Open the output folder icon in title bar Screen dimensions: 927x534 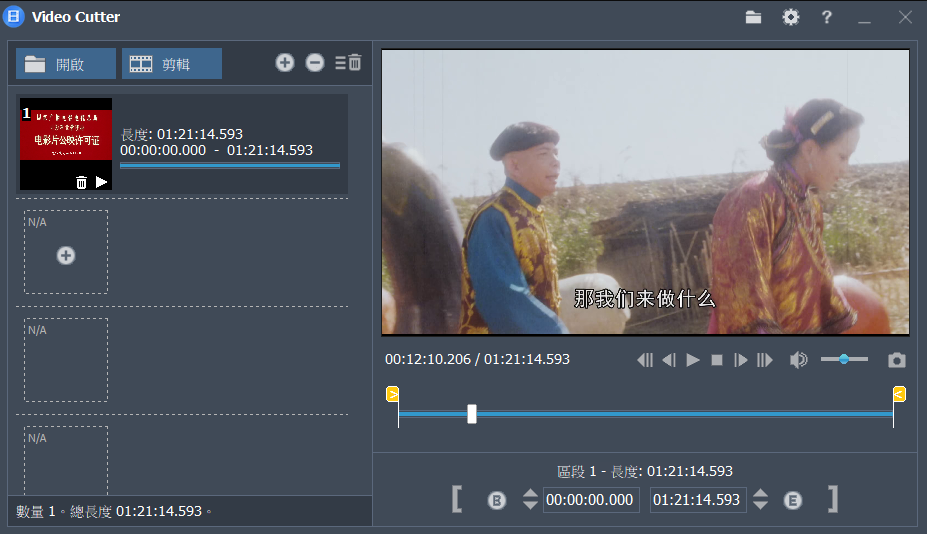coord(753,17)
